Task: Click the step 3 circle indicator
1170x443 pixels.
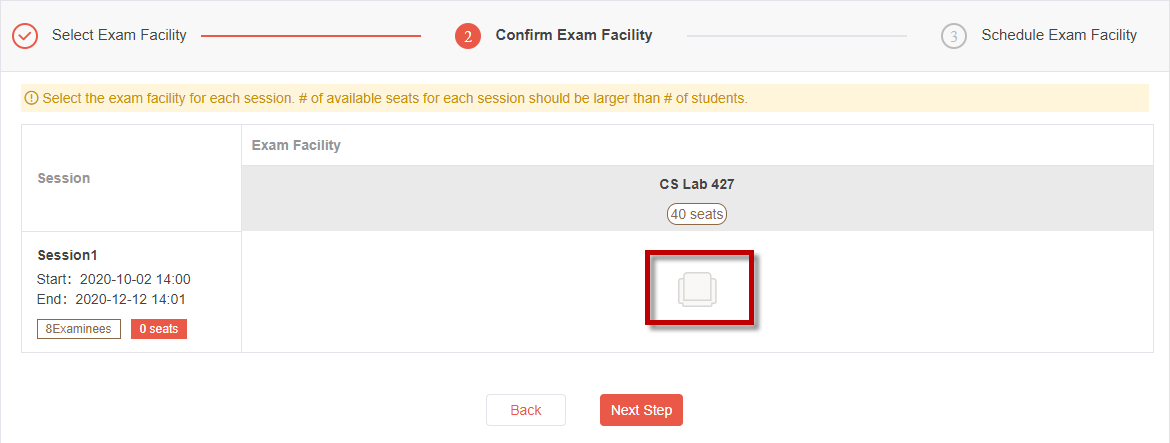Action: pos(954,36)
